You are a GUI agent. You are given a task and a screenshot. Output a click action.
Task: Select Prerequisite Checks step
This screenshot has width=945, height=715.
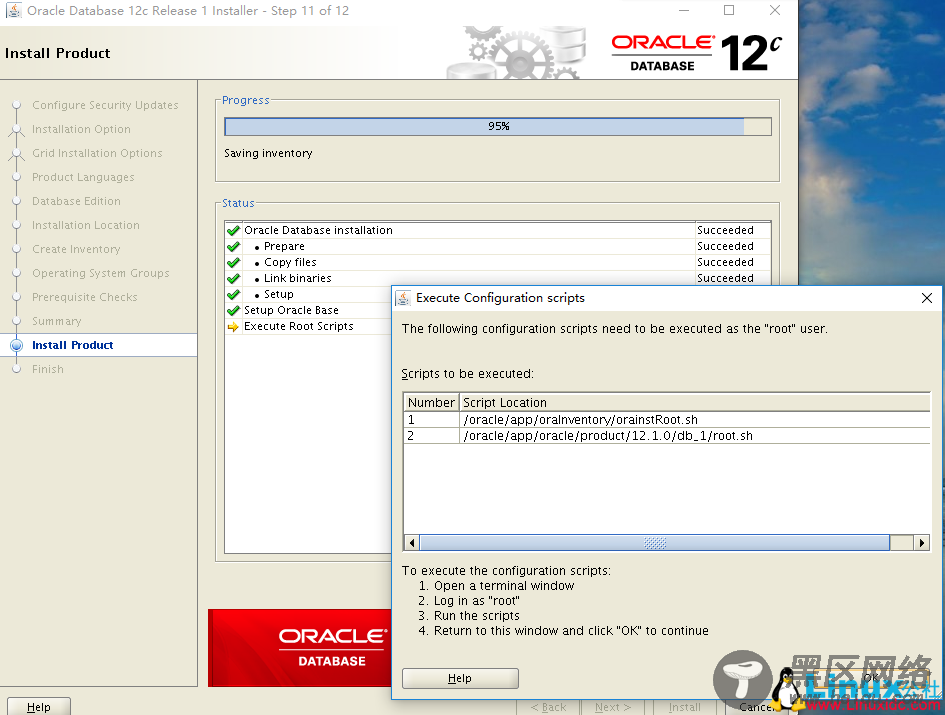point(85,297)
